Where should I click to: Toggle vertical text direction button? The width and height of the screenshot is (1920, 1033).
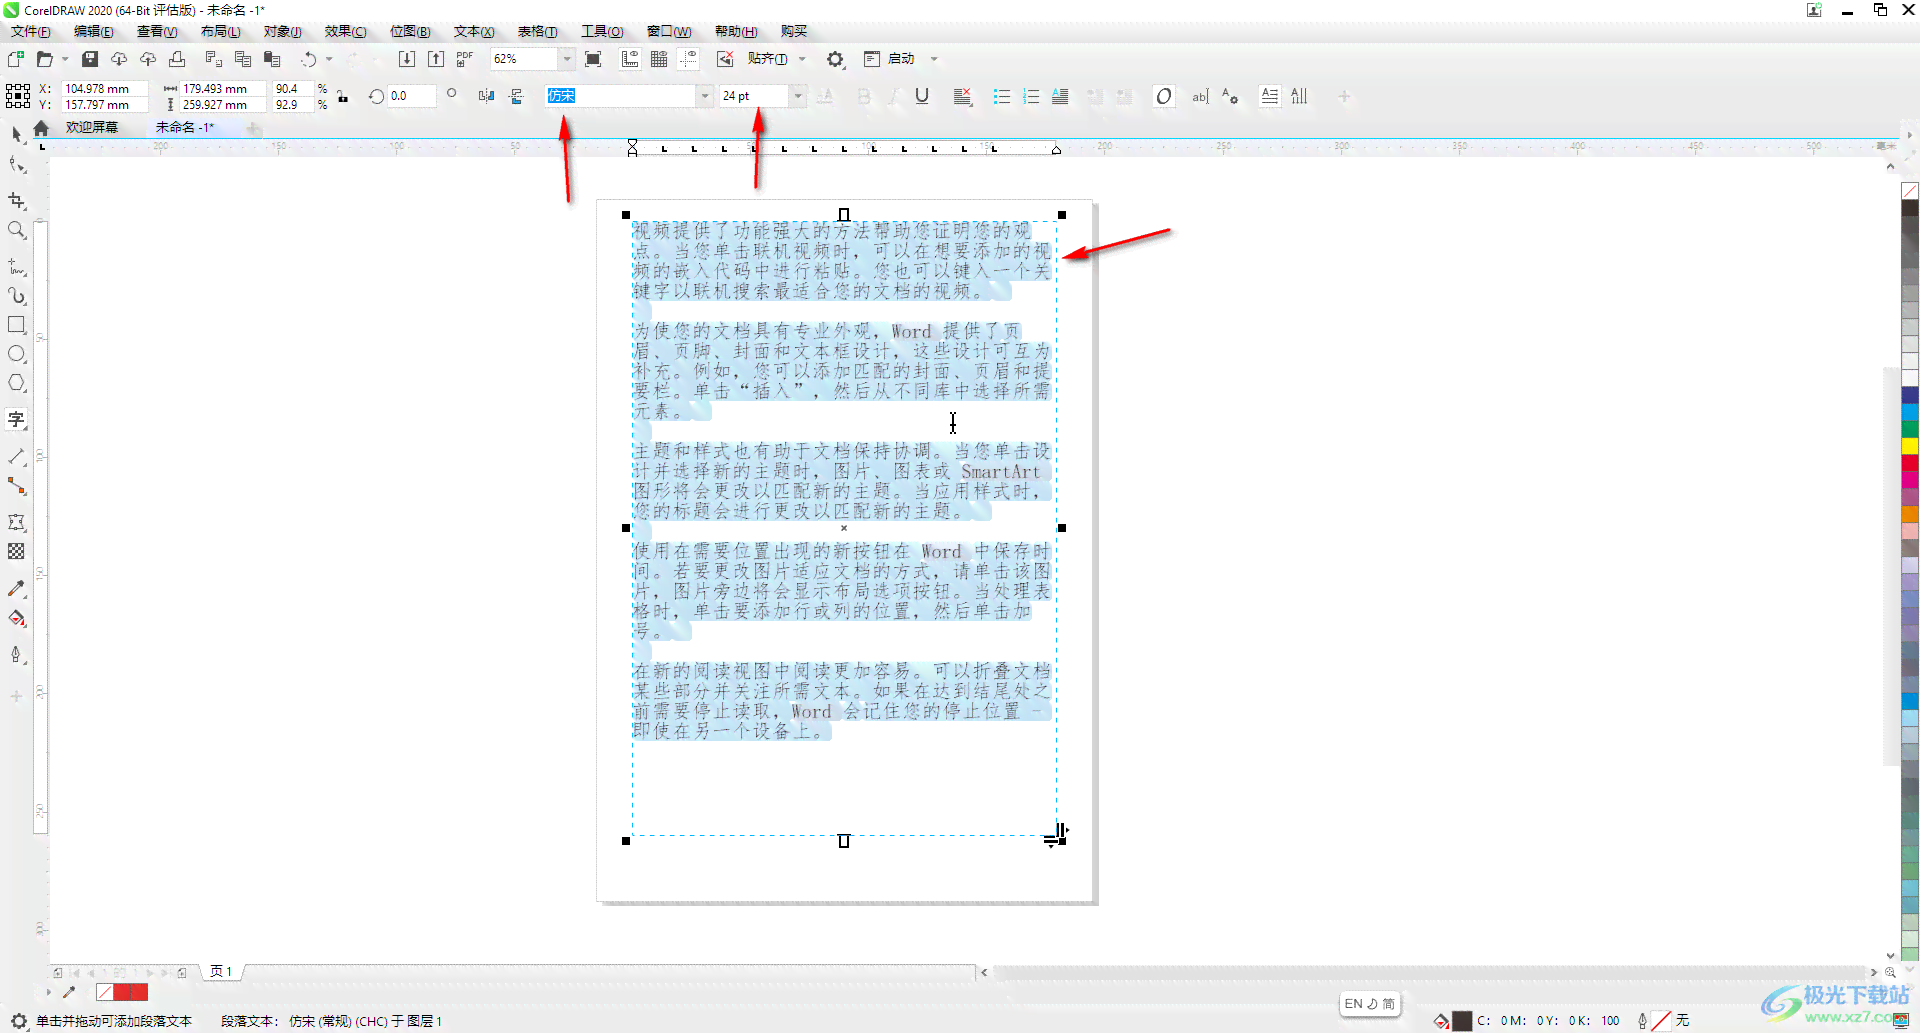(x=1299, y=96)
